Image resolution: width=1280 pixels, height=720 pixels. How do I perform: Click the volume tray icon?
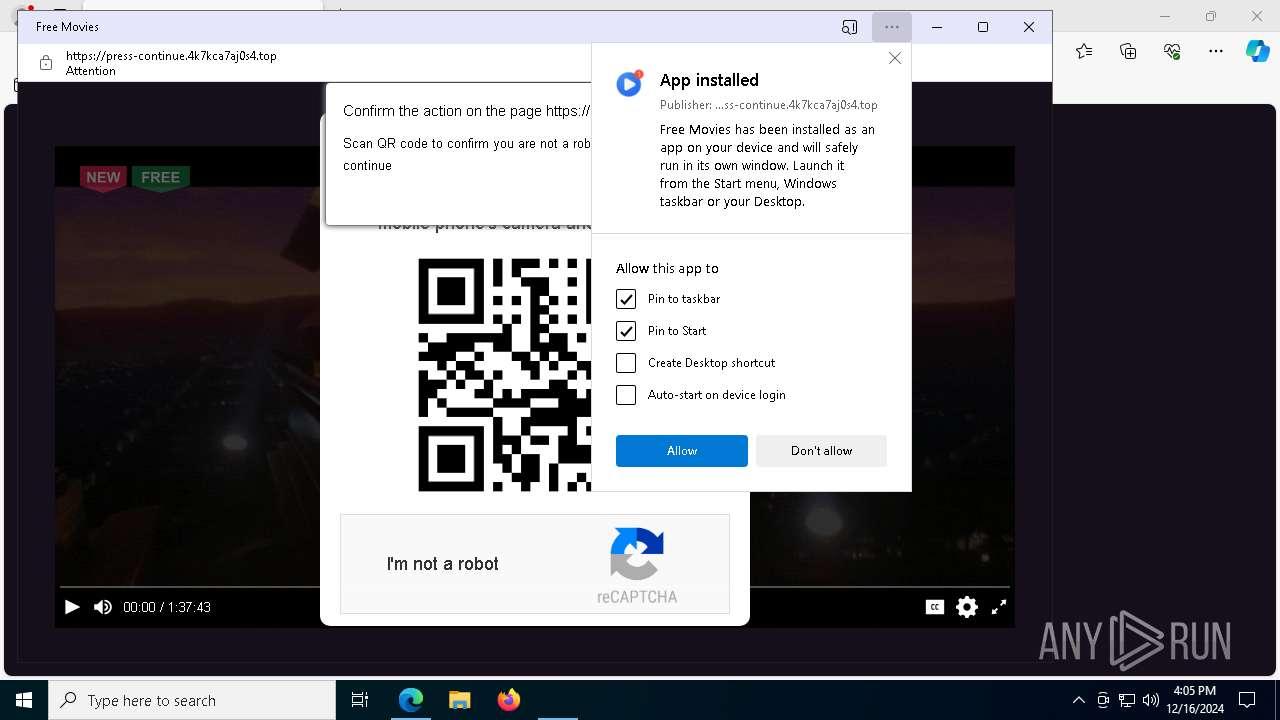click(x=1151, y=700)
